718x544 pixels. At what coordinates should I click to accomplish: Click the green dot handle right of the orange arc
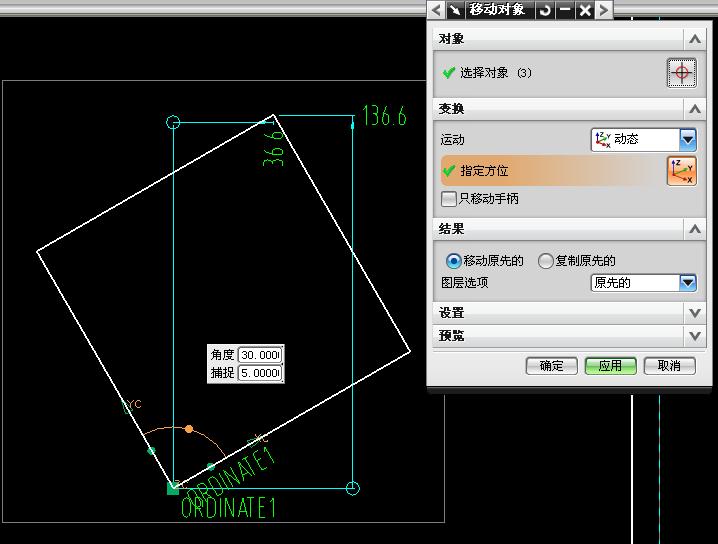pyautogui.click(x=211, y=467)
